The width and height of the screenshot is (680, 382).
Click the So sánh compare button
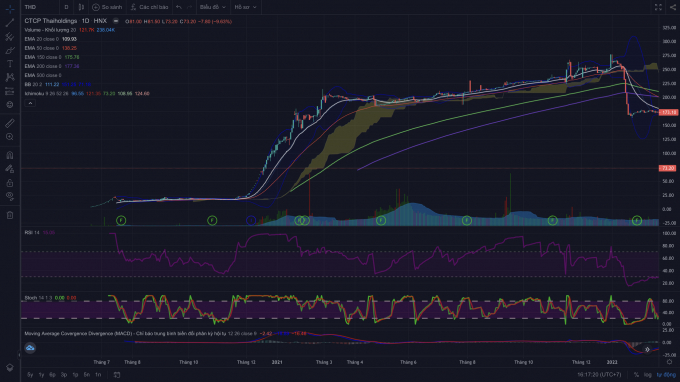107,7
